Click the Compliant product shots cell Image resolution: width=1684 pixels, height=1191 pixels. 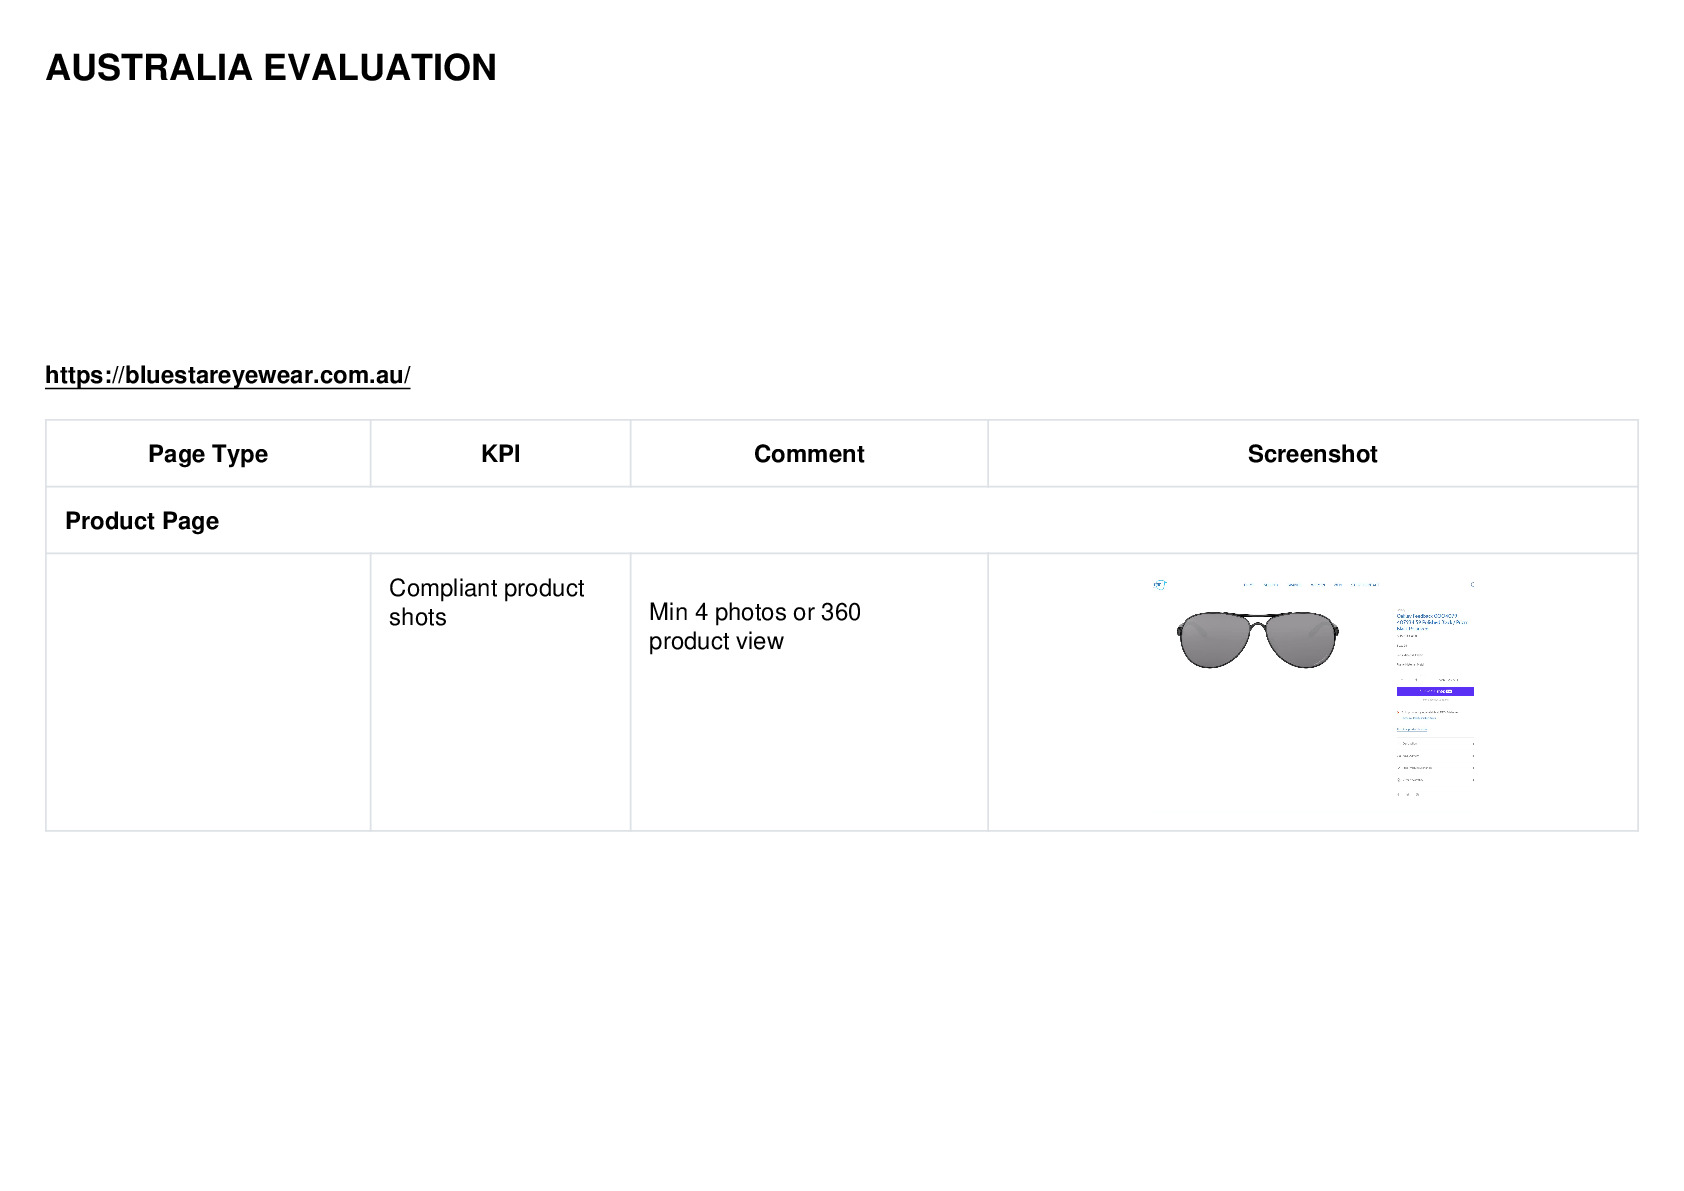pyautogui.click(x=500, y=692)
